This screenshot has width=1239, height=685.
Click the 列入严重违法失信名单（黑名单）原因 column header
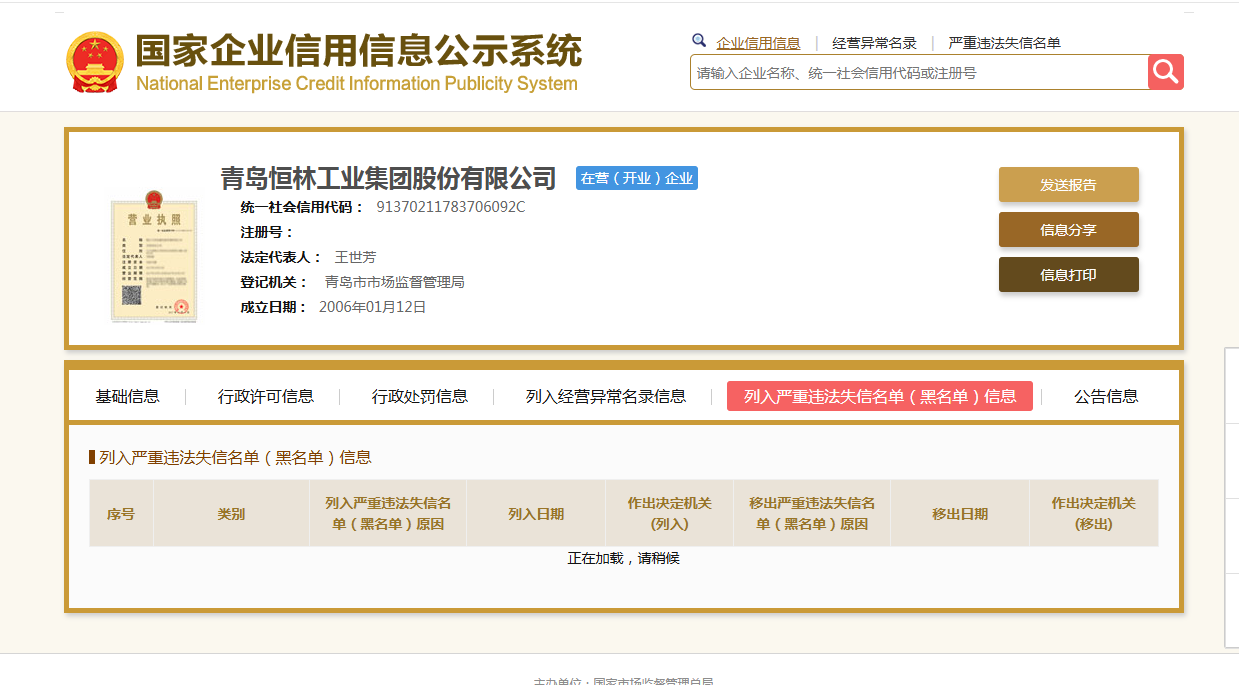(388, 513)
